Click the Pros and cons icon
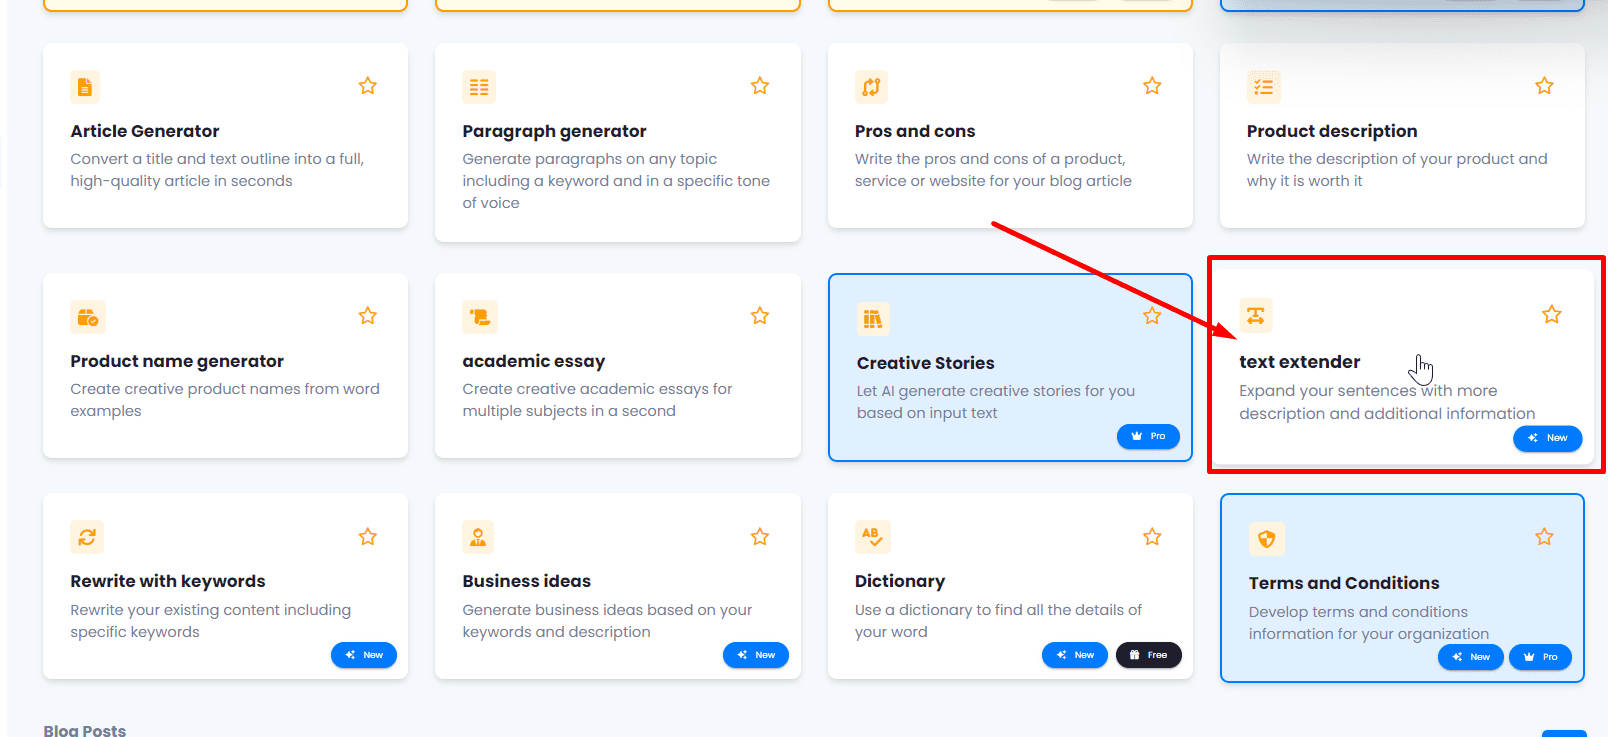1608x737 pixels. pos(871,87)
